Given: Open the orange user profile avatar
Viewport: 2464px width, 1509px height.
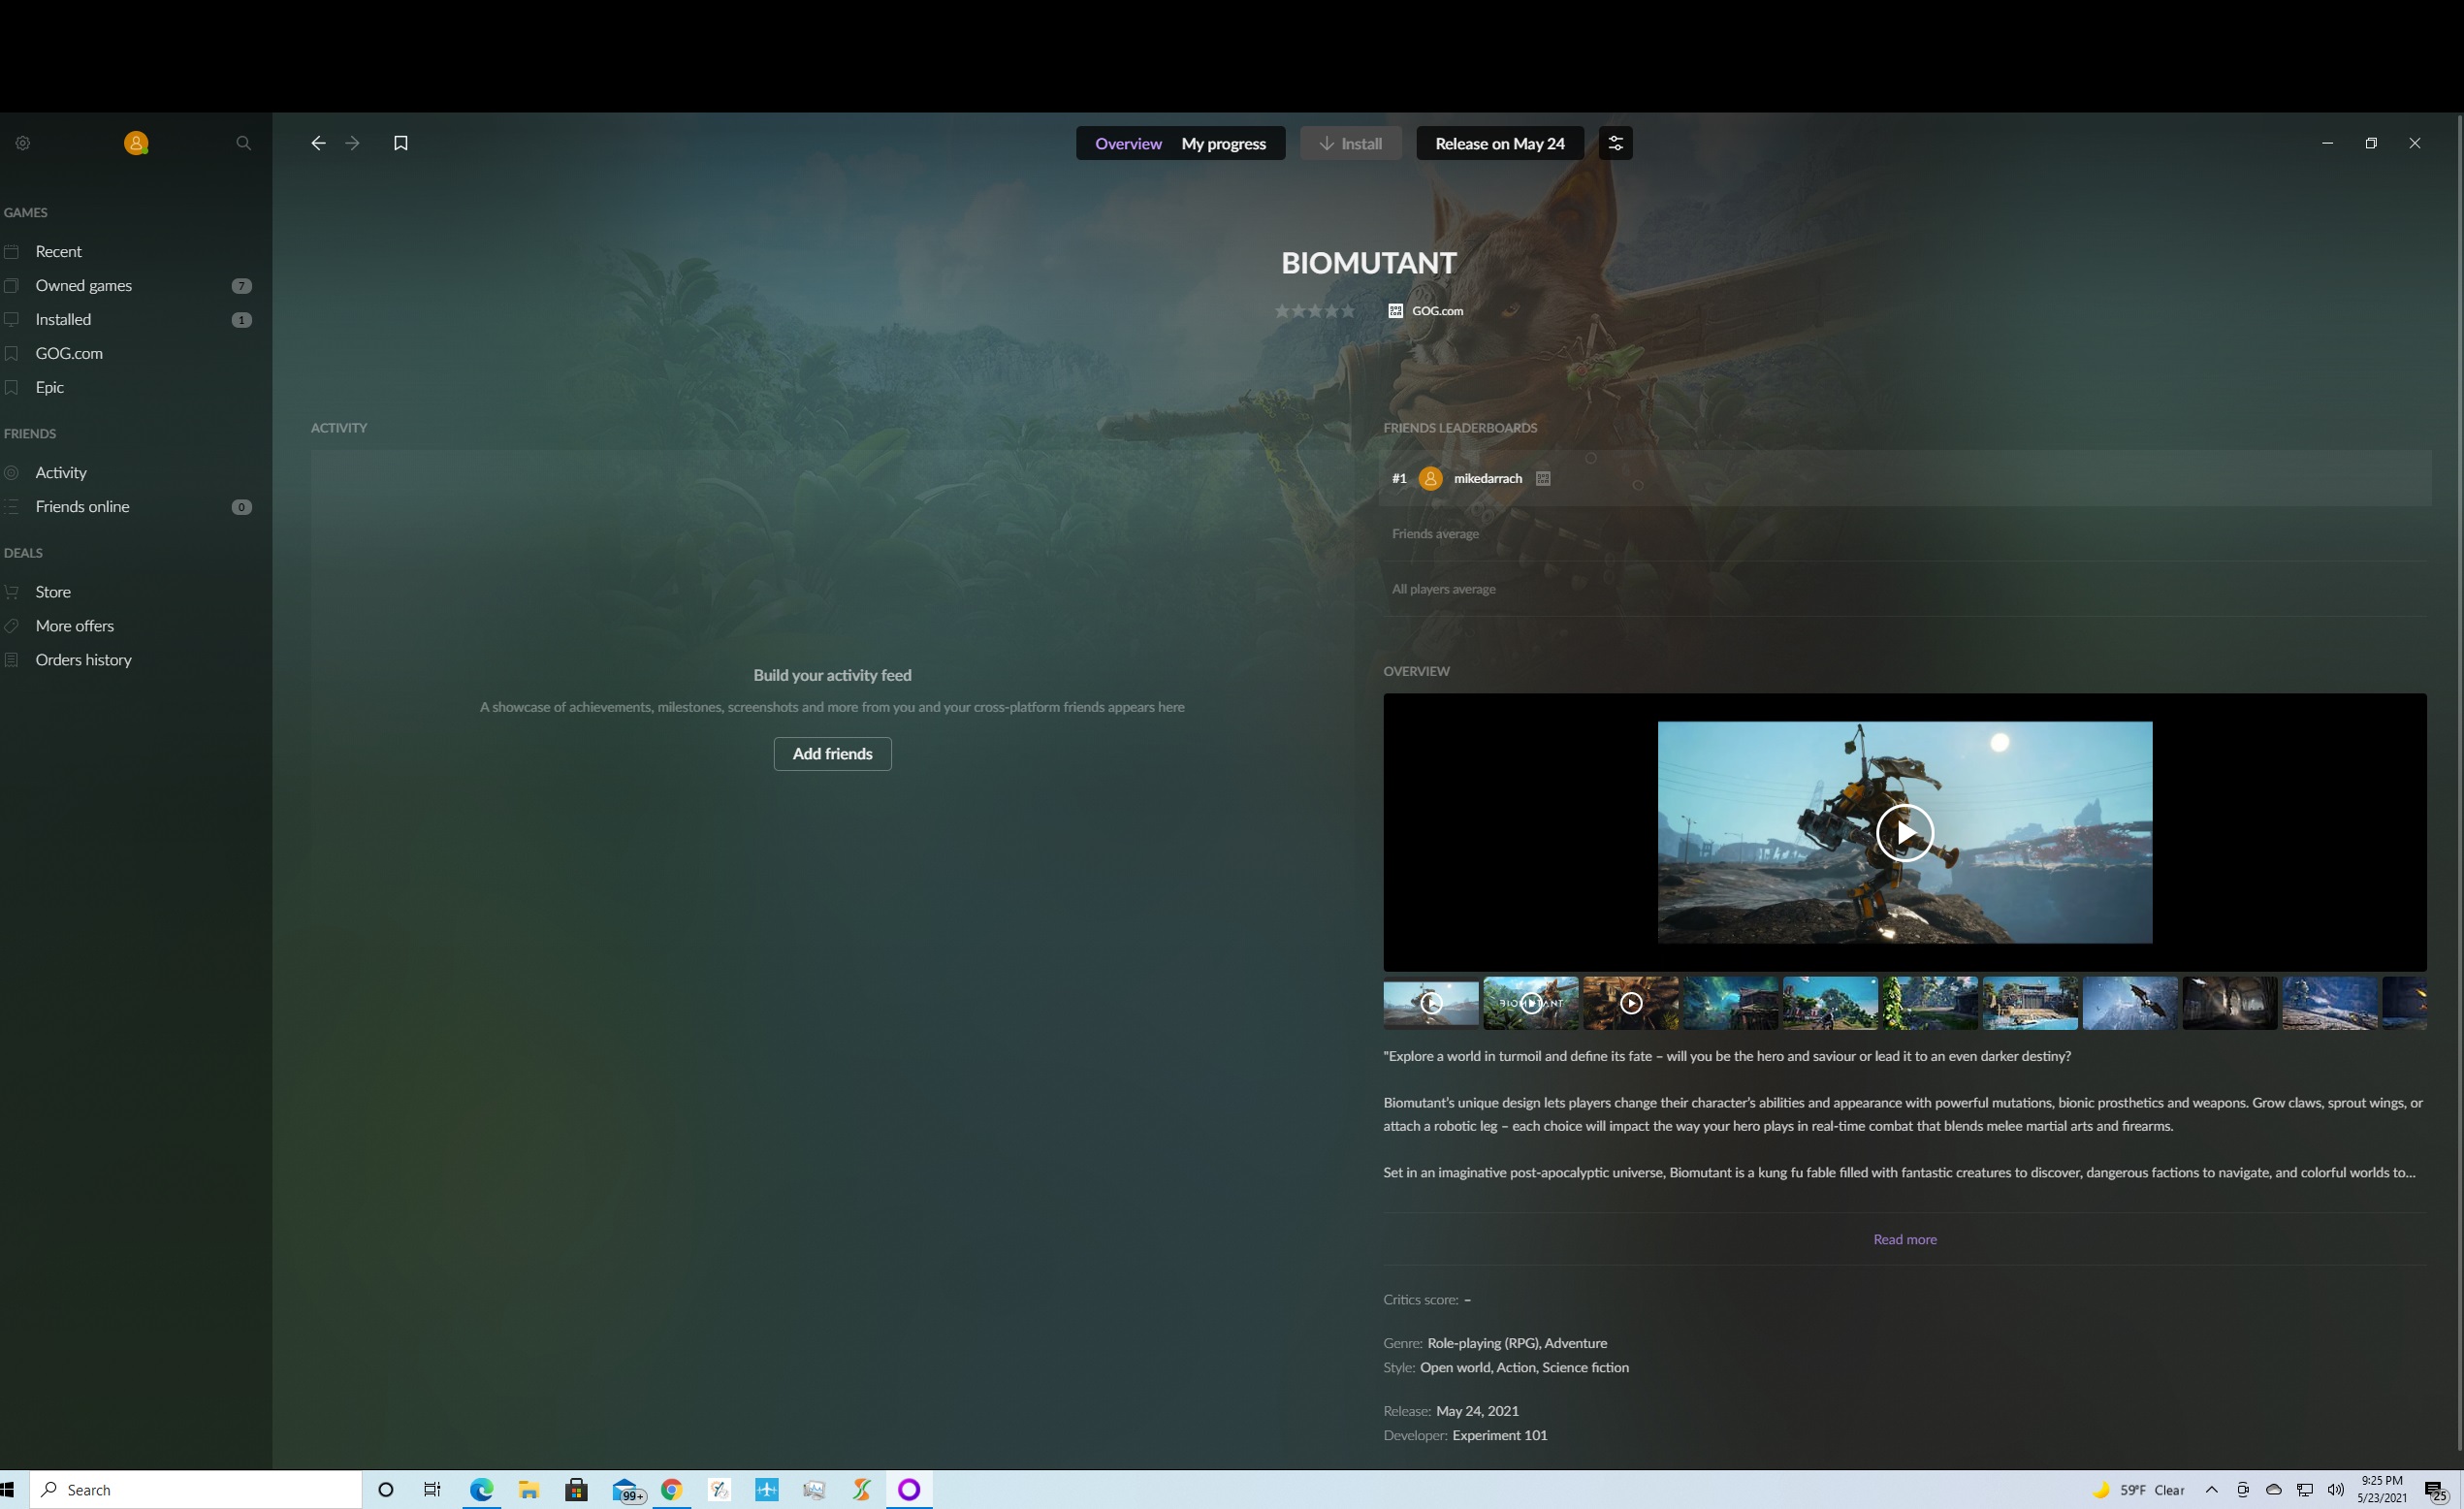Looking at the screenshot, I should 136,143.
